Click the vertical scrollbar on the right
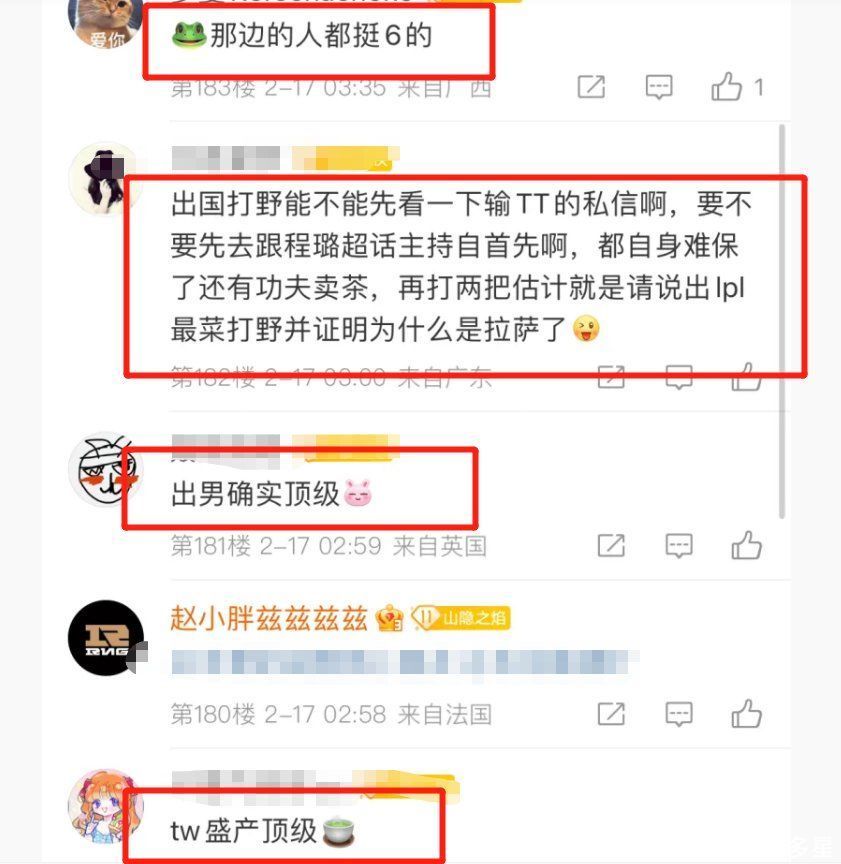This screenshot has height=864, width=841. (781, 321)
